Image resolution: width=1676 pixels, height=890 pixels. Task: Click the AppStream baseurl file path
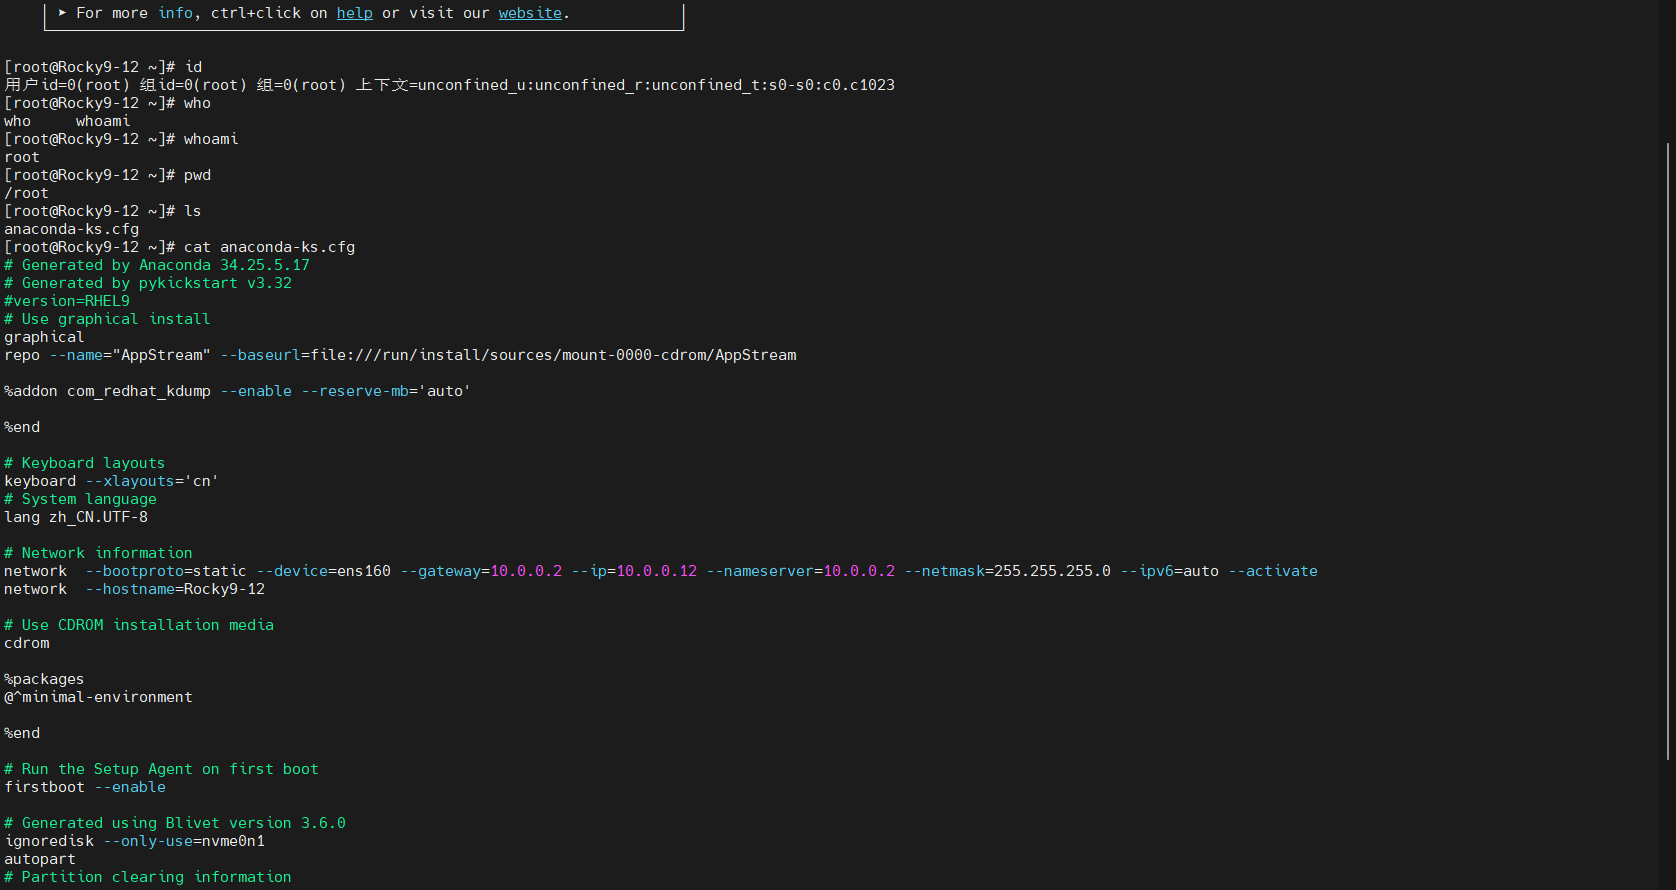(x=553, y=355)
